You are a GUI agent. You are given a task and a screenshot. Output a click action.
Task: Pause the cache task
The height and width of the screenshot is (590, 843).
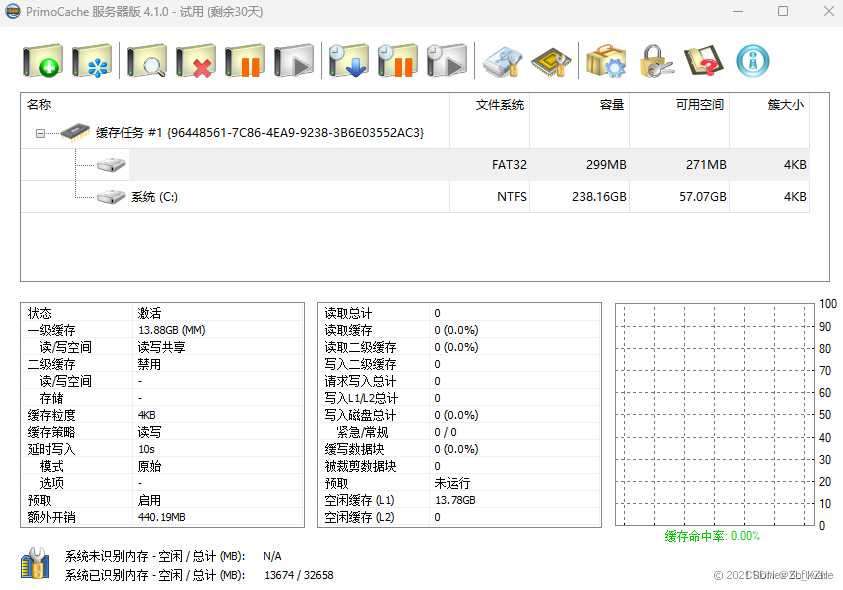[245, 61]
